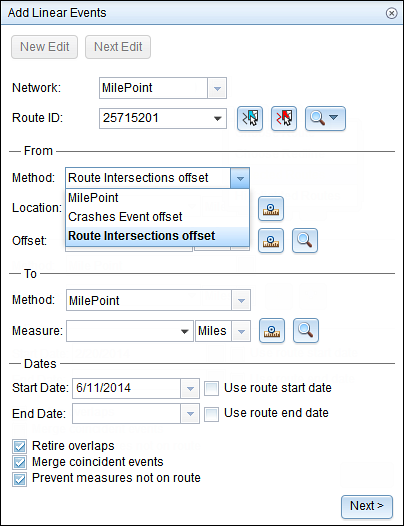Image resolution: width=404 pixels, height=526 pixels.
Task: Click the Location row measure-picker icon
Action: coord(271,209)
